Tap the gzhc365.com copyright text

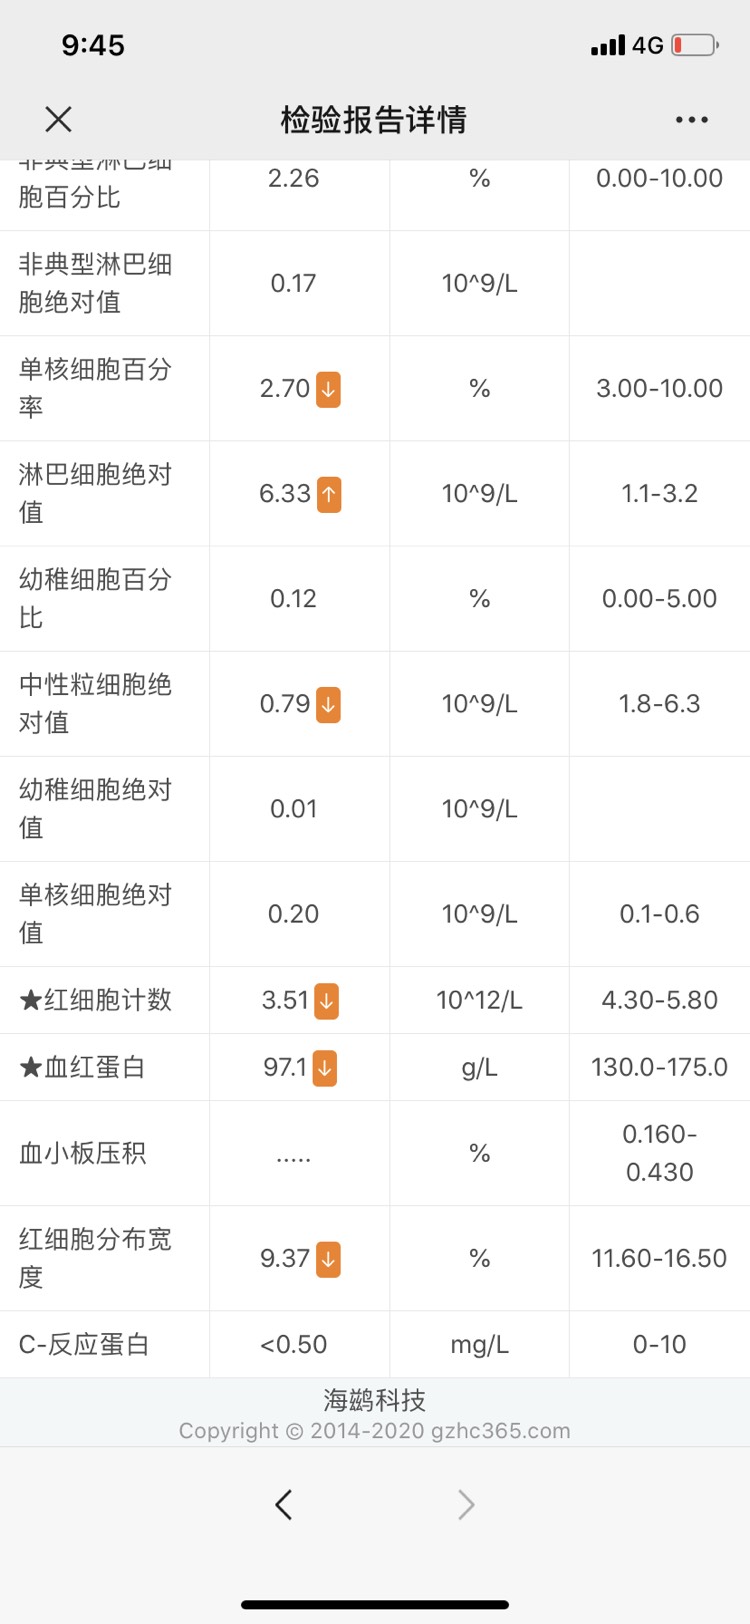click(x=374, y=1431)
